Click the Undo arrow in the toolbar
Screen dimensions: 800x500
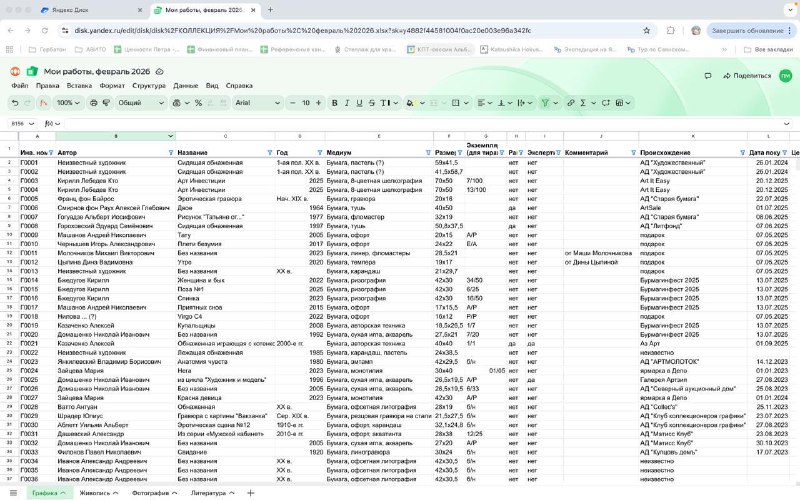click(x=15, y=103)
